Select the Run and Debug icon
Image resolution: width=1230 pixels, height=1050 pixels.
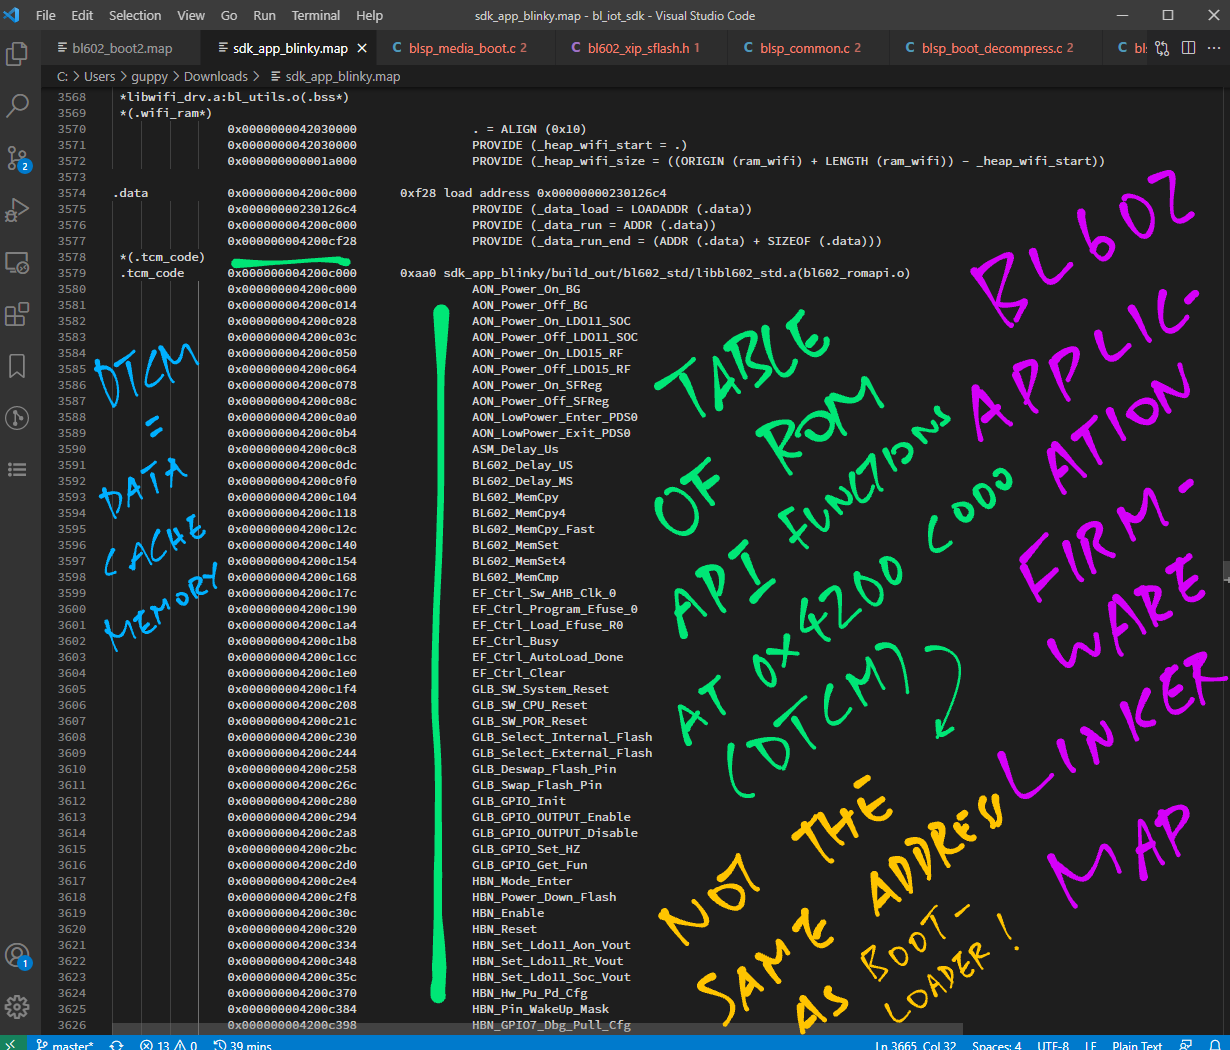17,210
